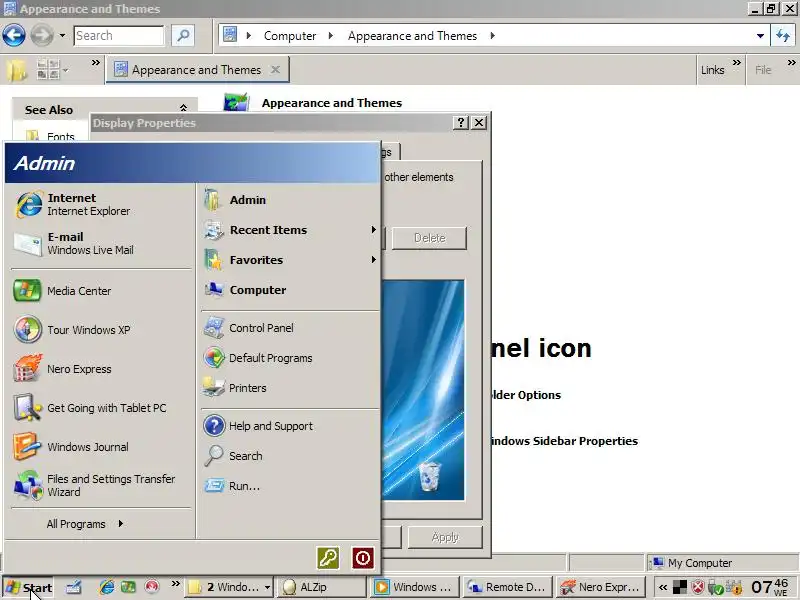Click the red round quick launch icon
Screen dimensions: 800x600
click(x=152, y=587)
